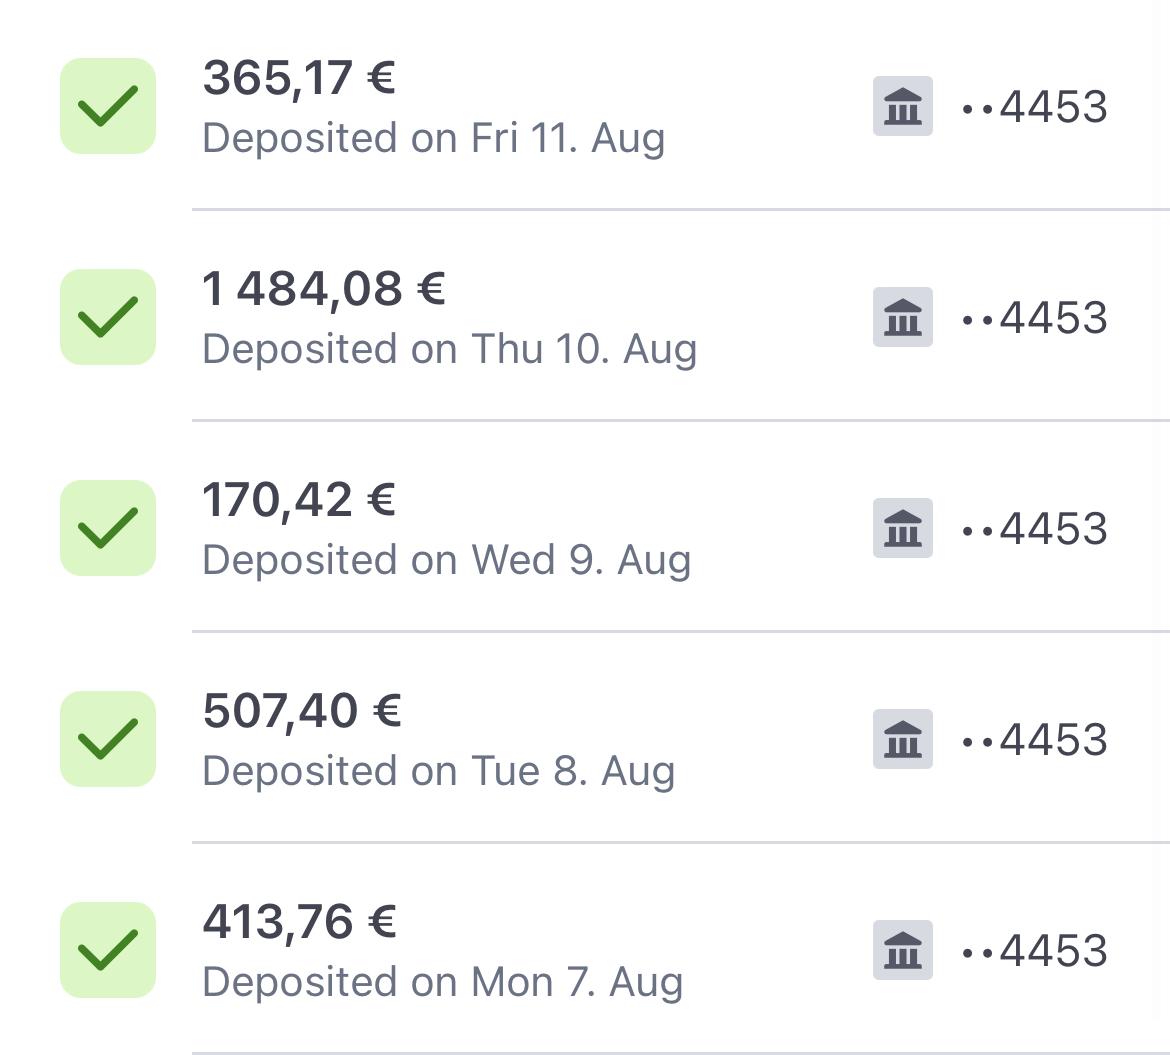This screenshot has width=1170, height=1055.
Task: Click bank icon for 1 484,08 € deposit
Action: point(902,317)
